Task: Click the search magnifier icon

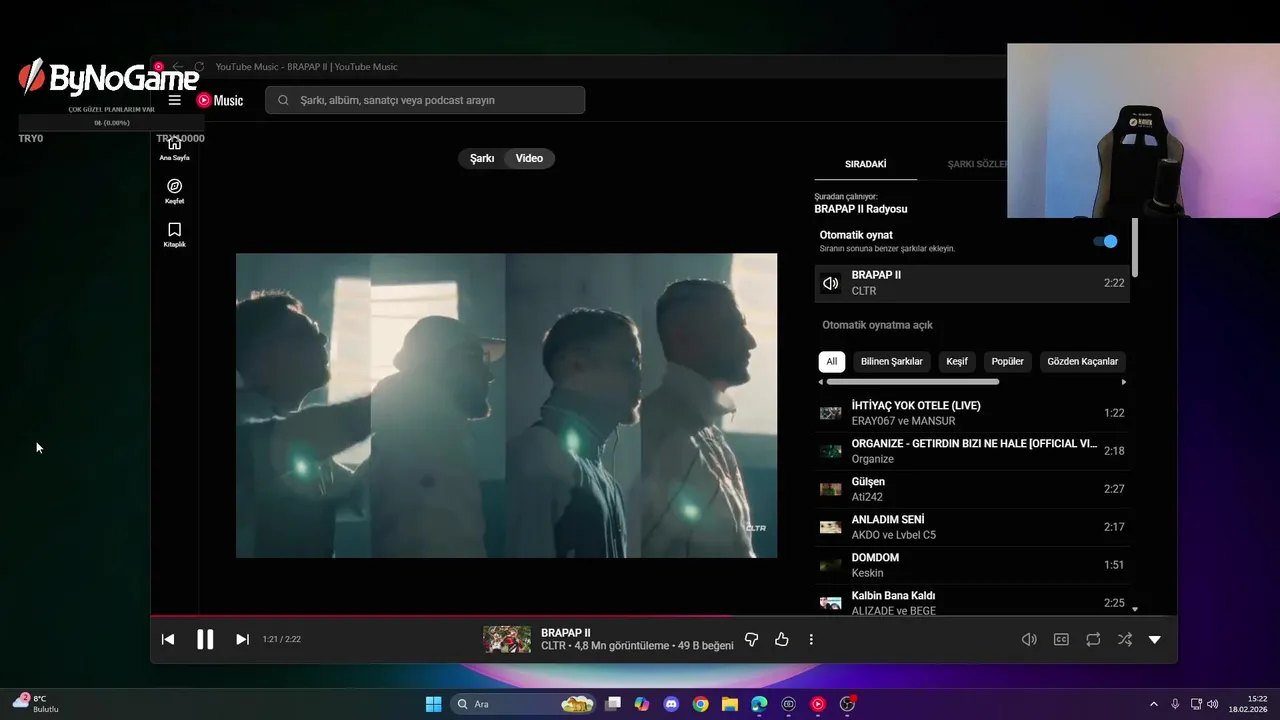Action: tap(283, 100)
